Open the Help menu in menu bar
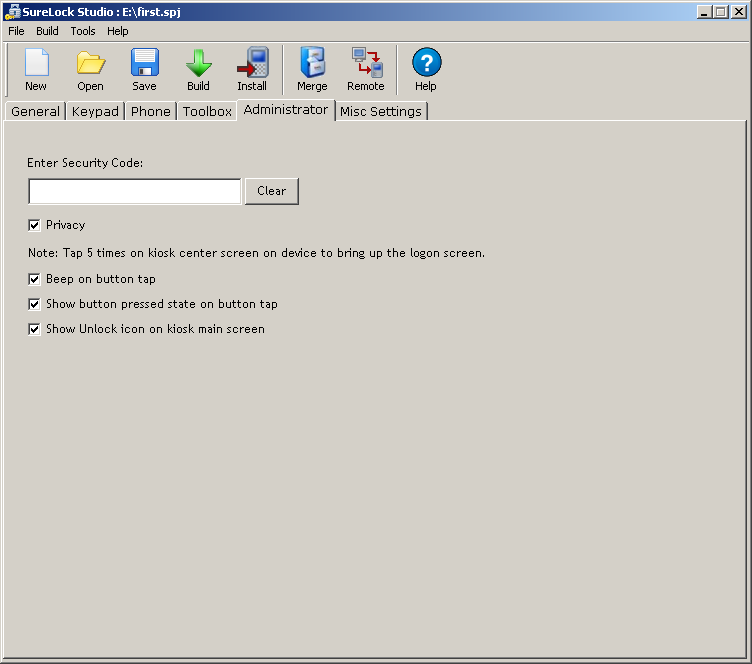Screen dimensions: 752x664 pyautogui.click(x=118, y=31)
